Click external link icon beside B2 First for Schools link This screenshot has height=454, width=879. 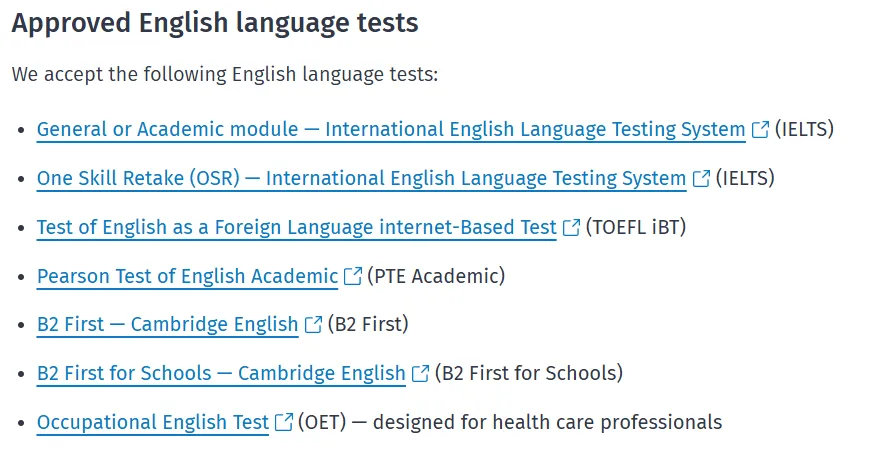[420, 374]
